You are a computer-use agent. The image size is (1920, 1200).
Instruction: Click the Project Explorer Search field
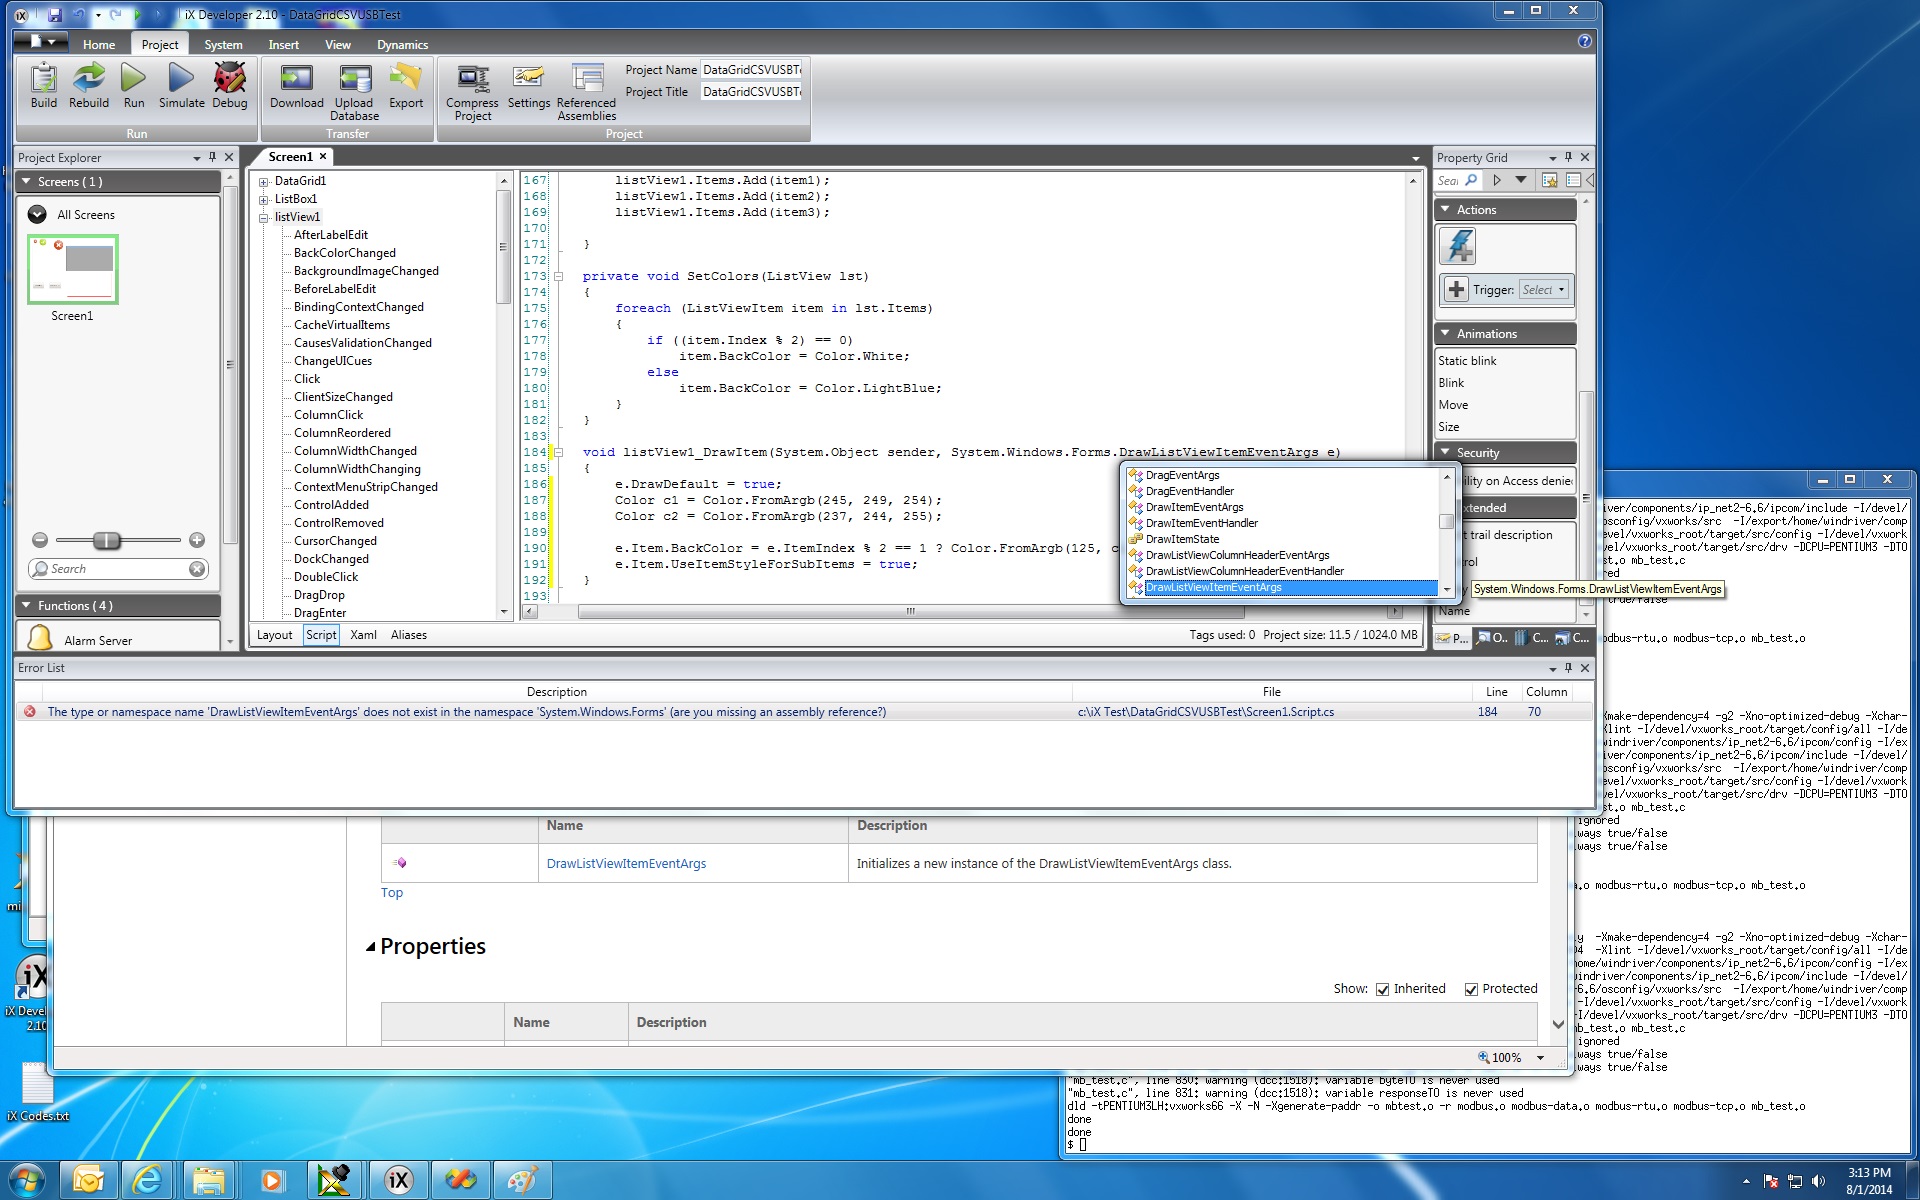point(117,568)
